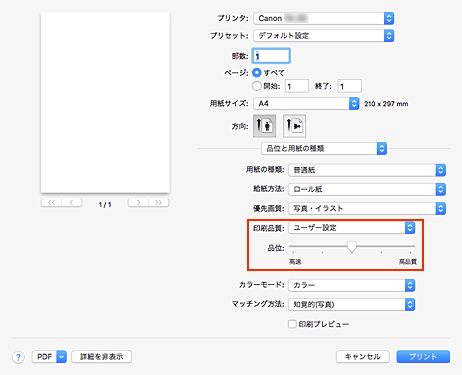Select the 開始 page range radio button

(257, 86)
